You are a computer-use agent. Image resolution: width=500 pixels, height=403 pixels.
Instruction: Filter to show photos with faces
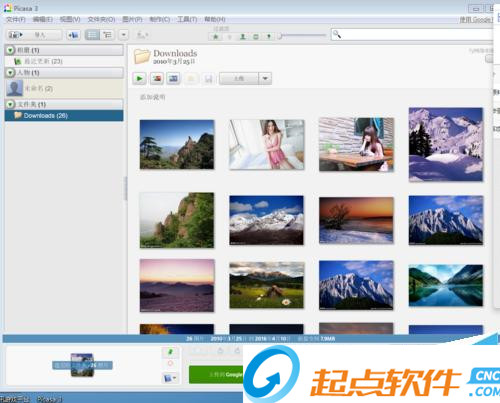(243, 37)
